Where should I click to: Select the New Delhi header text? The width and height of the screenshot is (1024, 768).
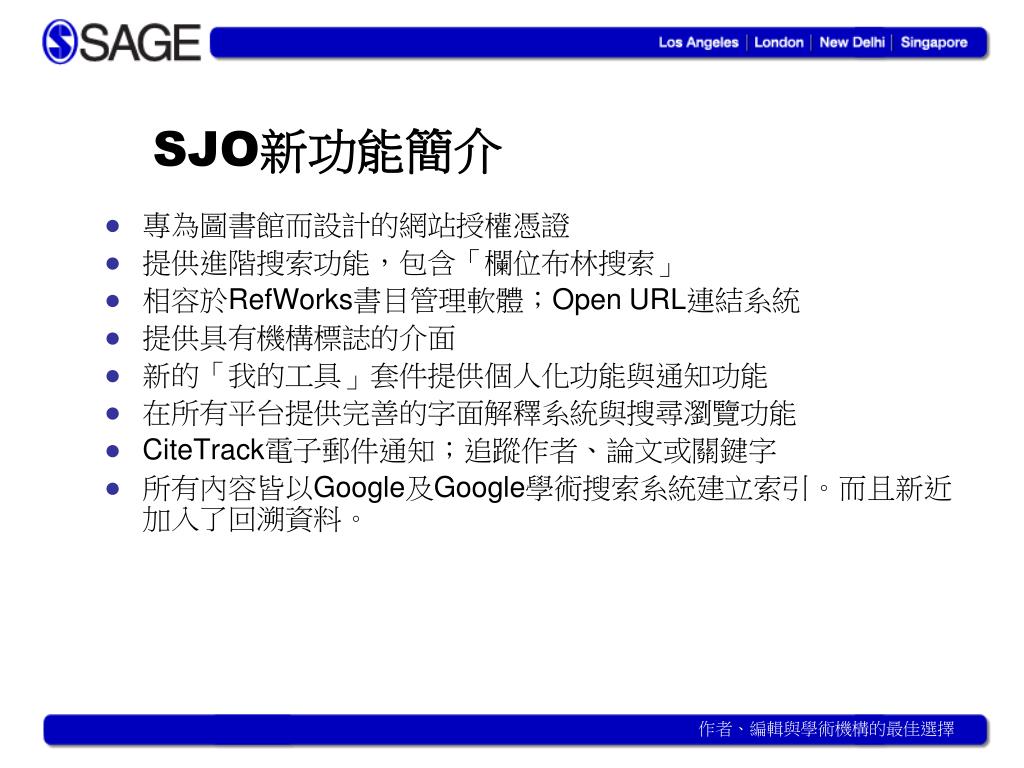(852, 42)
